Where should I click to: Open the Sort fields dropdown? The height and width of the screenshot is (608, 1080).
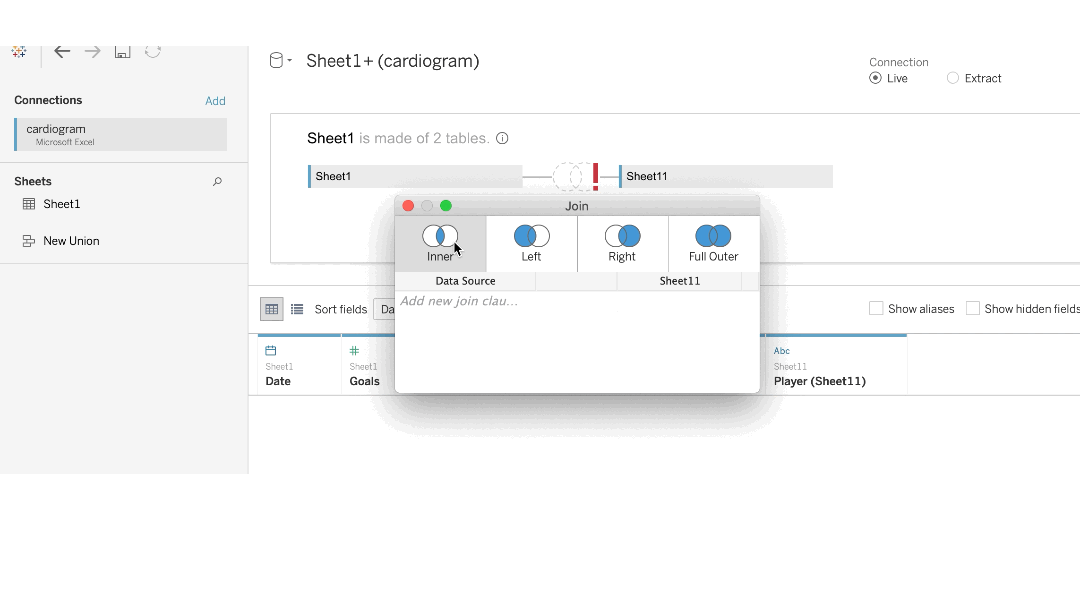[384, 309]
